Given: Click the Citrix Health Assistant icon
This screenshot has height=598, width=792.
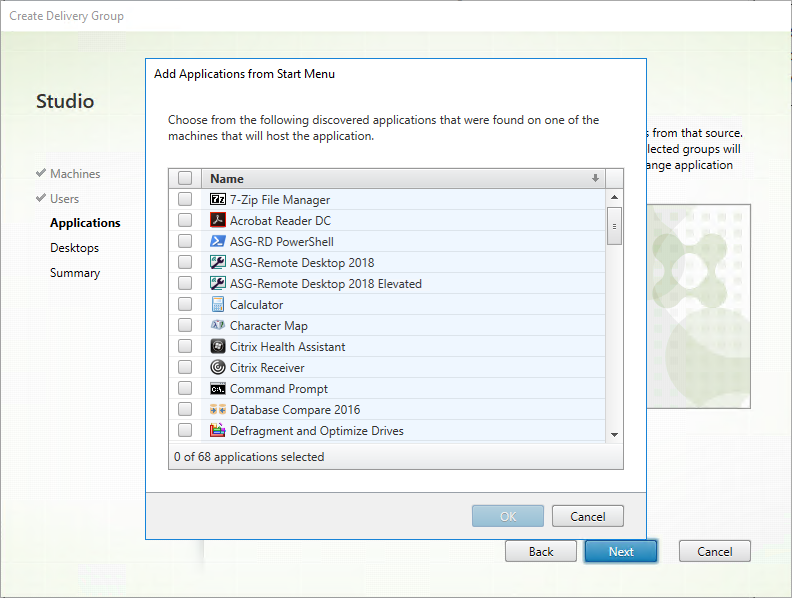Looking at the screenshot, I should tap(218, 346).
